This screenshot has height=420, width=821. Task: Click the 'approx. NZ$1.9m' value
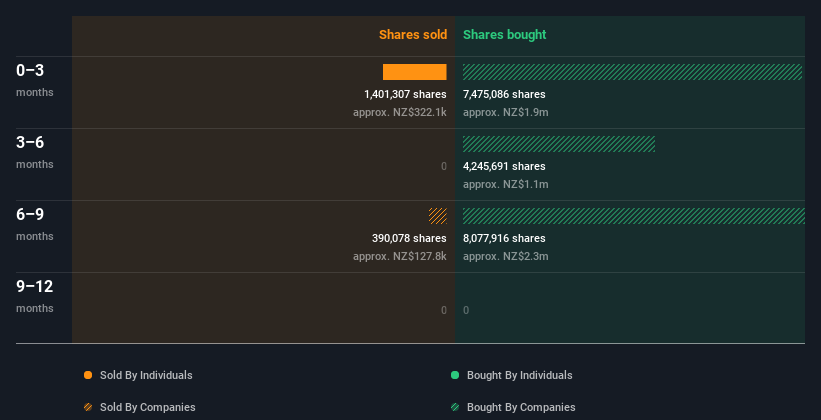506,112
